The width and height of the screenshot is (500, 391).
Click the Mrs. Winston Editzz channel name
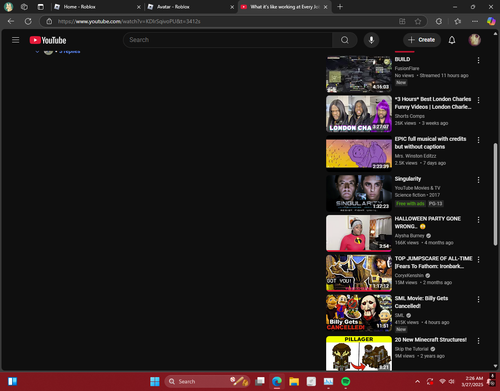click(415, 156)
